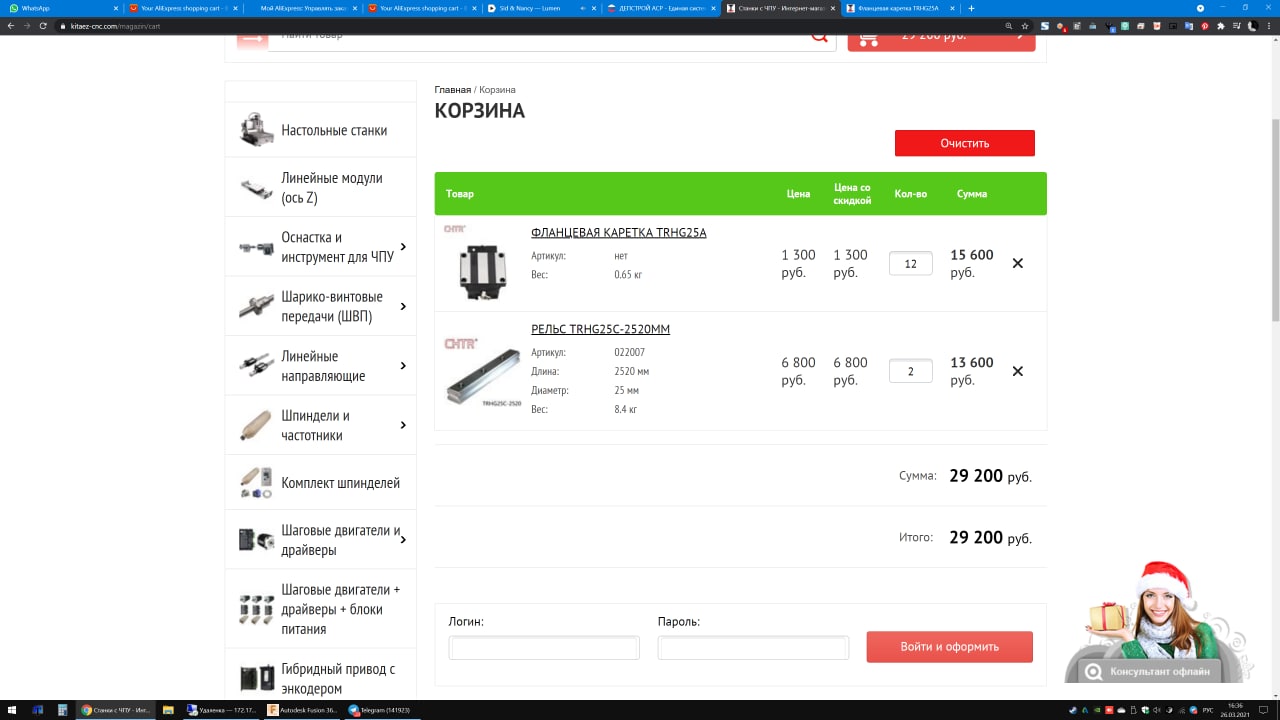Open Chrome three-dot menu
The height and width of the screenshot is (720, 1280).
coord(1268,26)
